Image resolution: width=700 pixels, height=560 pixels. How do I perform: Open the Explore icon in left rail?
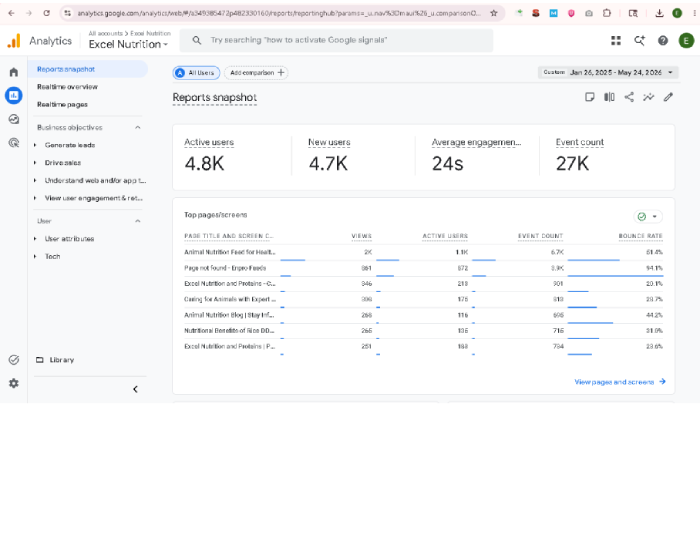click(x=14, y=119)
